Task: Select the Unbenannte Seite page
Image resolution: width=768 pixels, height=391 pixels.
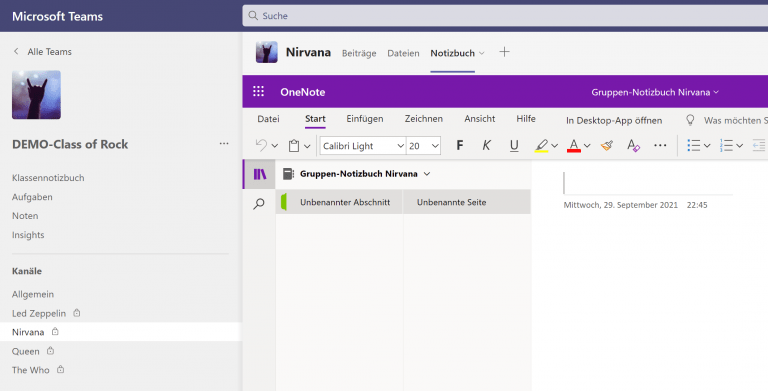Action: click(x=467, y=202)
